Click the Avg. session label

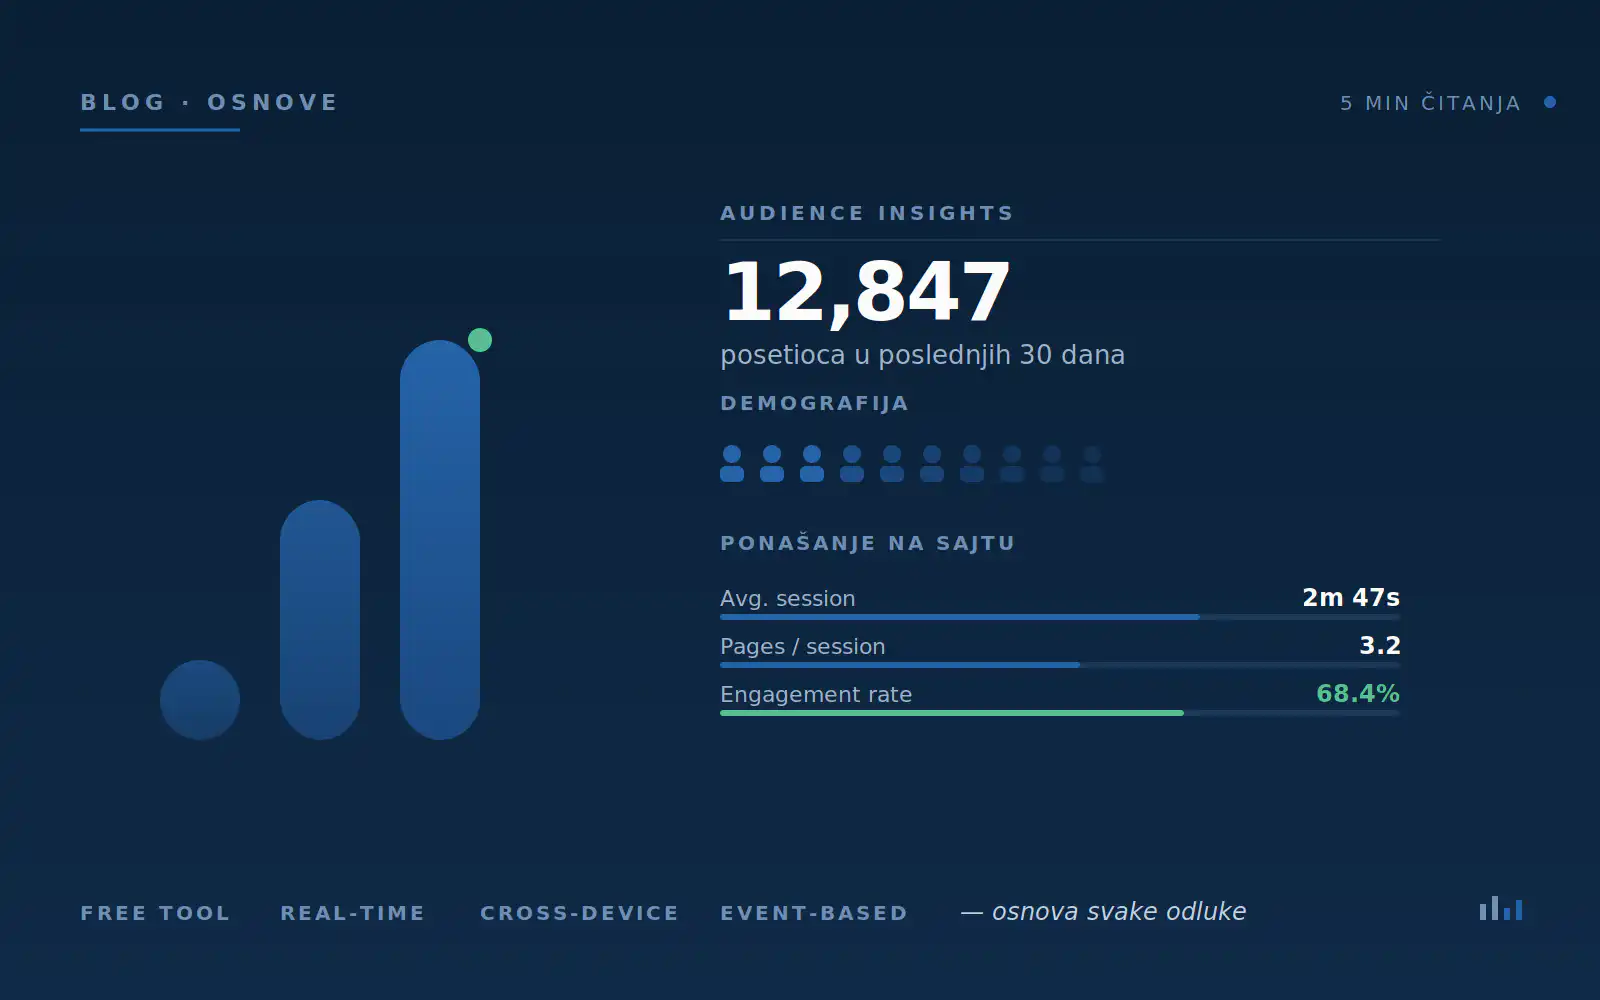click(788, 598)
